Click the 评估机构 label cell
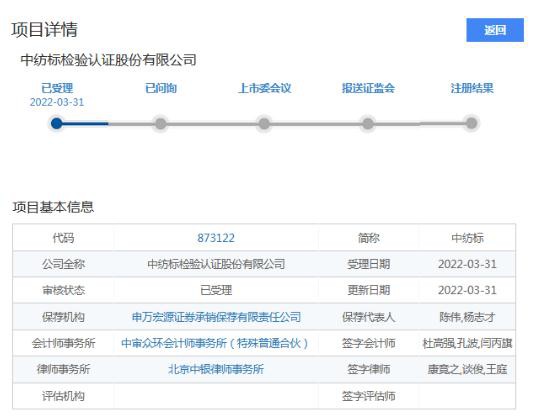The height and width of the screenshot is (419, 538). pyautogui.click(x=63, y=396)
